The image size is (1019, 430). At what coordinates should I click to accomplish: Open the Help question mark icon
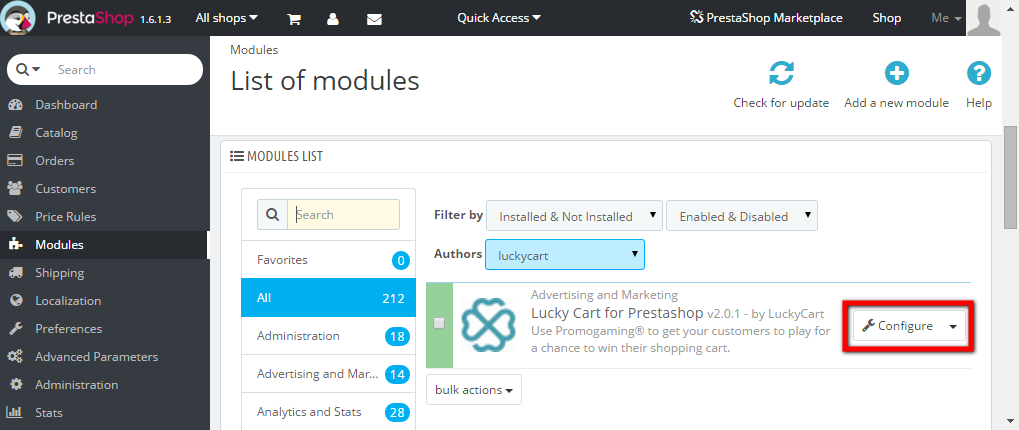pyautogui.click(x=978, y=74)
